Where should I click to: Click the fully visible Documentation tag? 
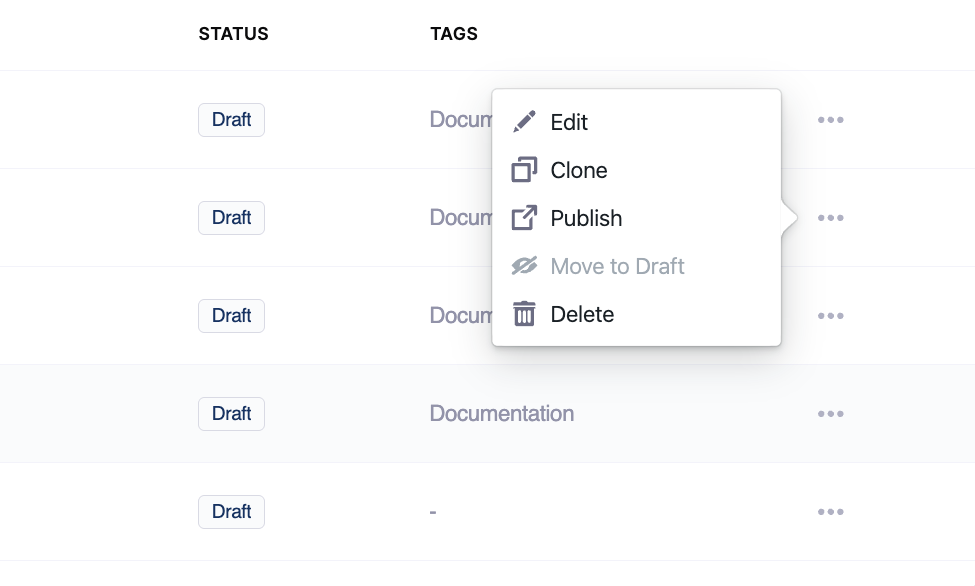(x=501, y=414)
